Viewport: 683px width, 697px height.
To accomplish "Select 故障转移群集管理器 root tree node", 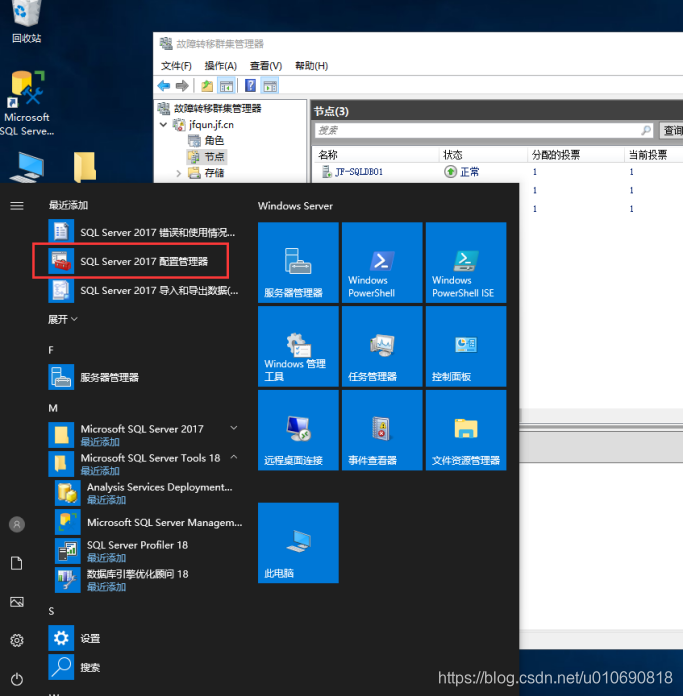I will pos(217,108).
